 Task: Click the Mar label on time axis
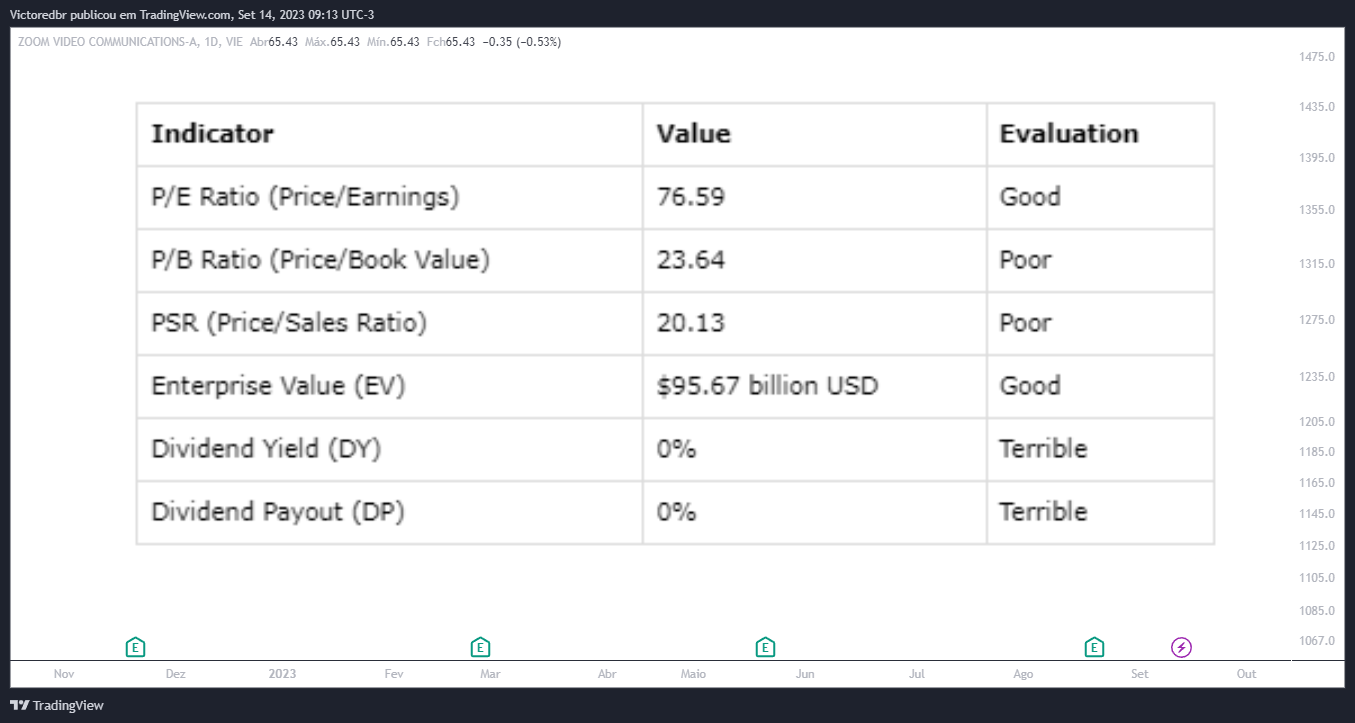pyautogui.click(x=490, y=674)
